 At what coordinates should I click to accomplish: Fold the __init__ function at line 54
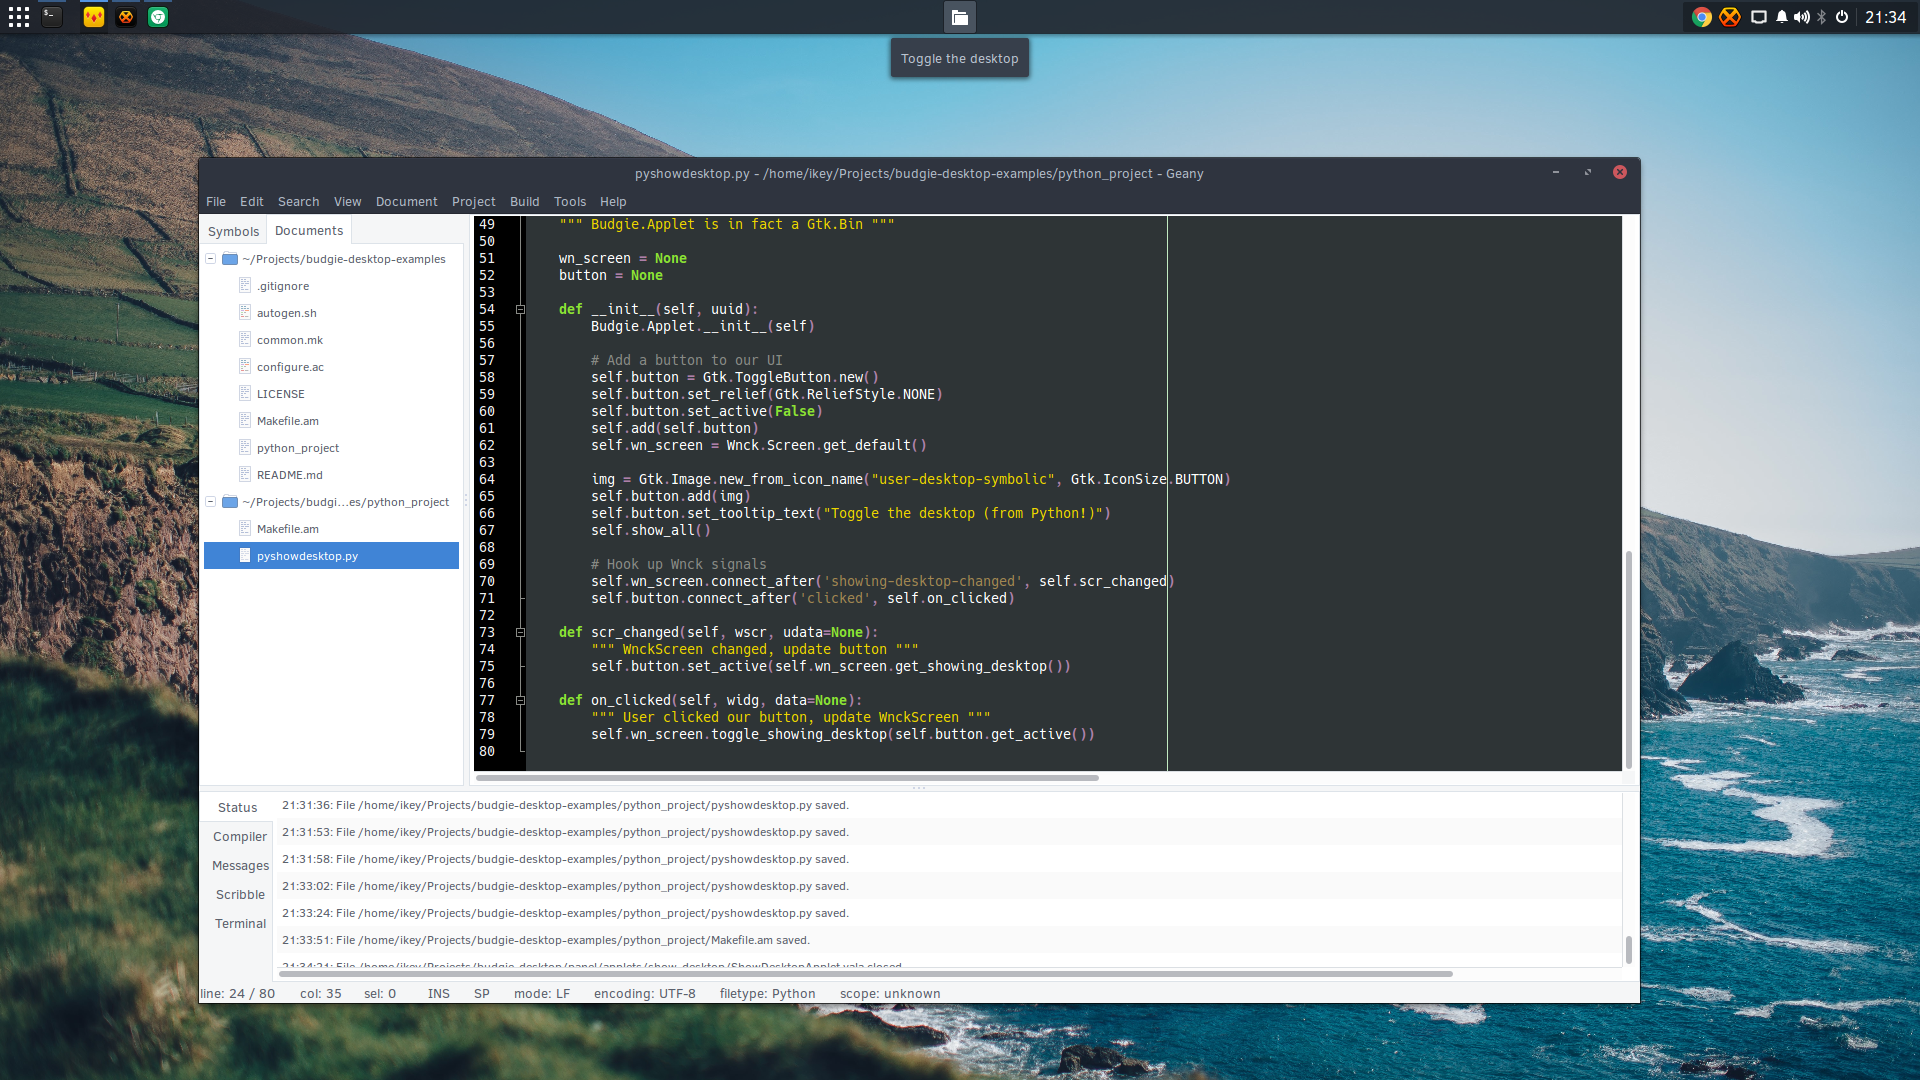point(520,310)
